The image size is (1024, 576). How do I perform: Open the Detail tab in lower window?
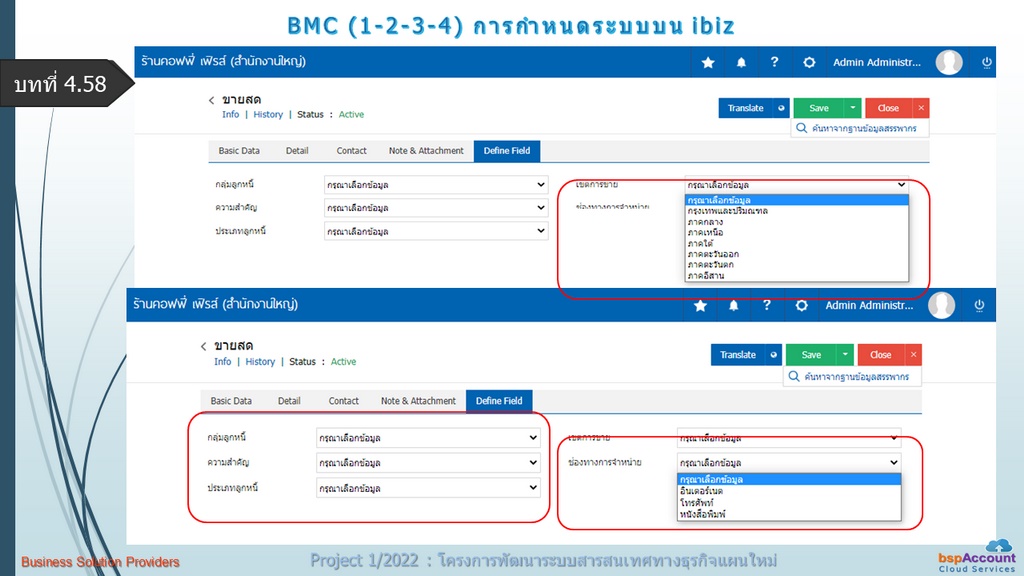[x=289, y=401]
